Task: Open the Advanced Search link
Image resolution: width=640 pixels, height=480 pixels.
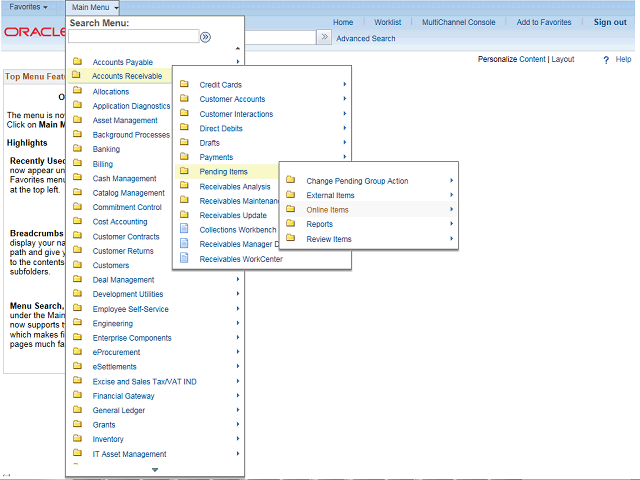Action: pyautogui.click(x=365, y=39)
